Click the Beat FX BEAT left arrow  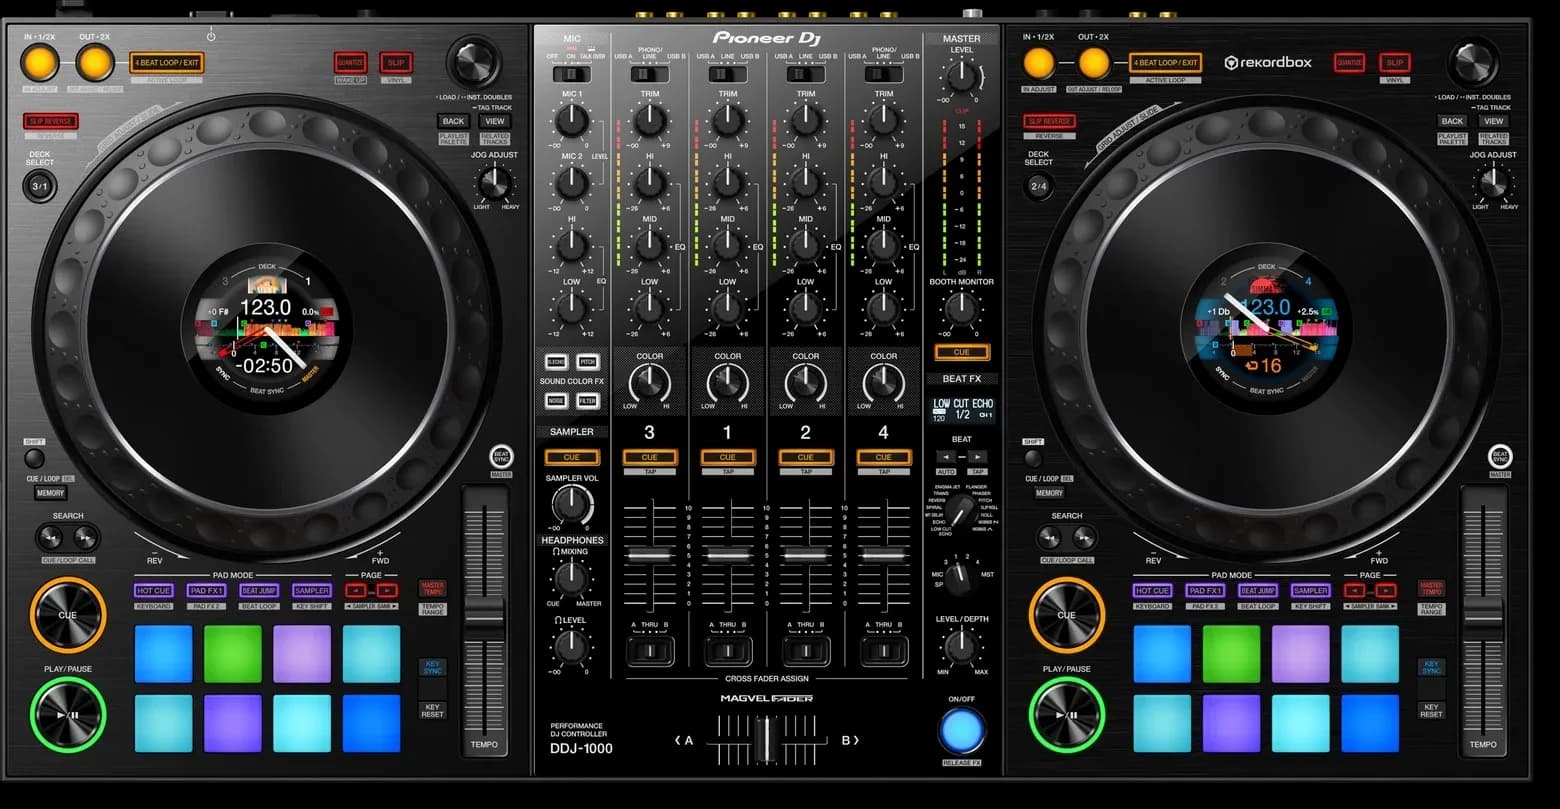coord(945,456)
